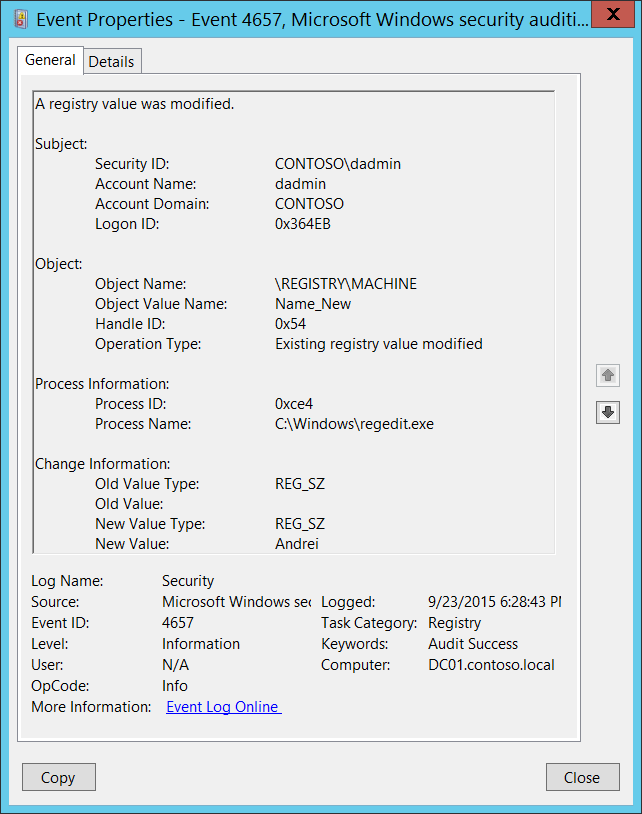Open the Event Log Online link
The image size is (642, 814).
coord(223,707)
